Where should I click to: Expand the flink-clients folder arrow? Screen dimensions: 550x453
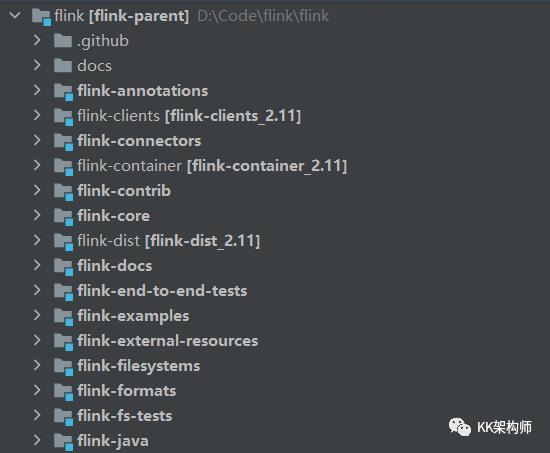click(37, 115)
